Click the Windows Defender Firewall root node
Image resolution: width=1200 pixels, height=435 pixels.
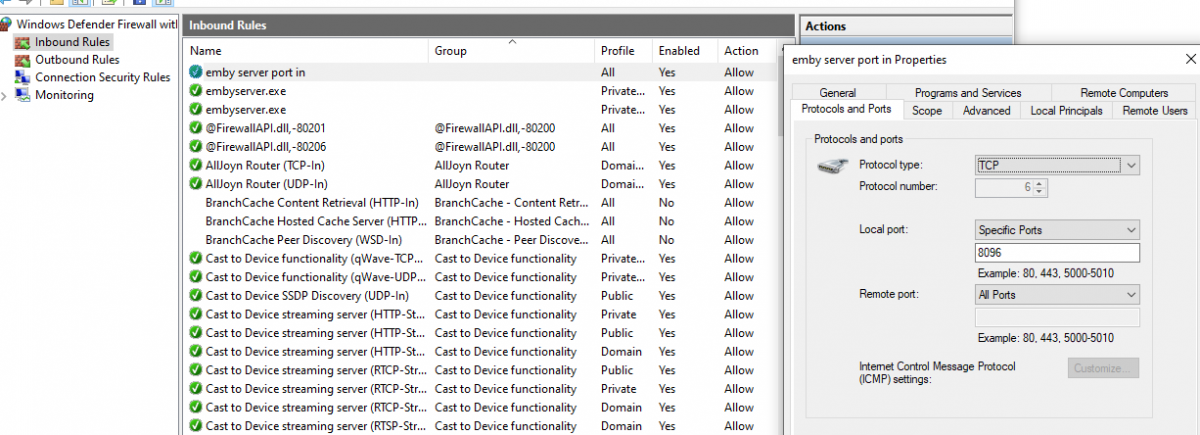tap(99, 24)
